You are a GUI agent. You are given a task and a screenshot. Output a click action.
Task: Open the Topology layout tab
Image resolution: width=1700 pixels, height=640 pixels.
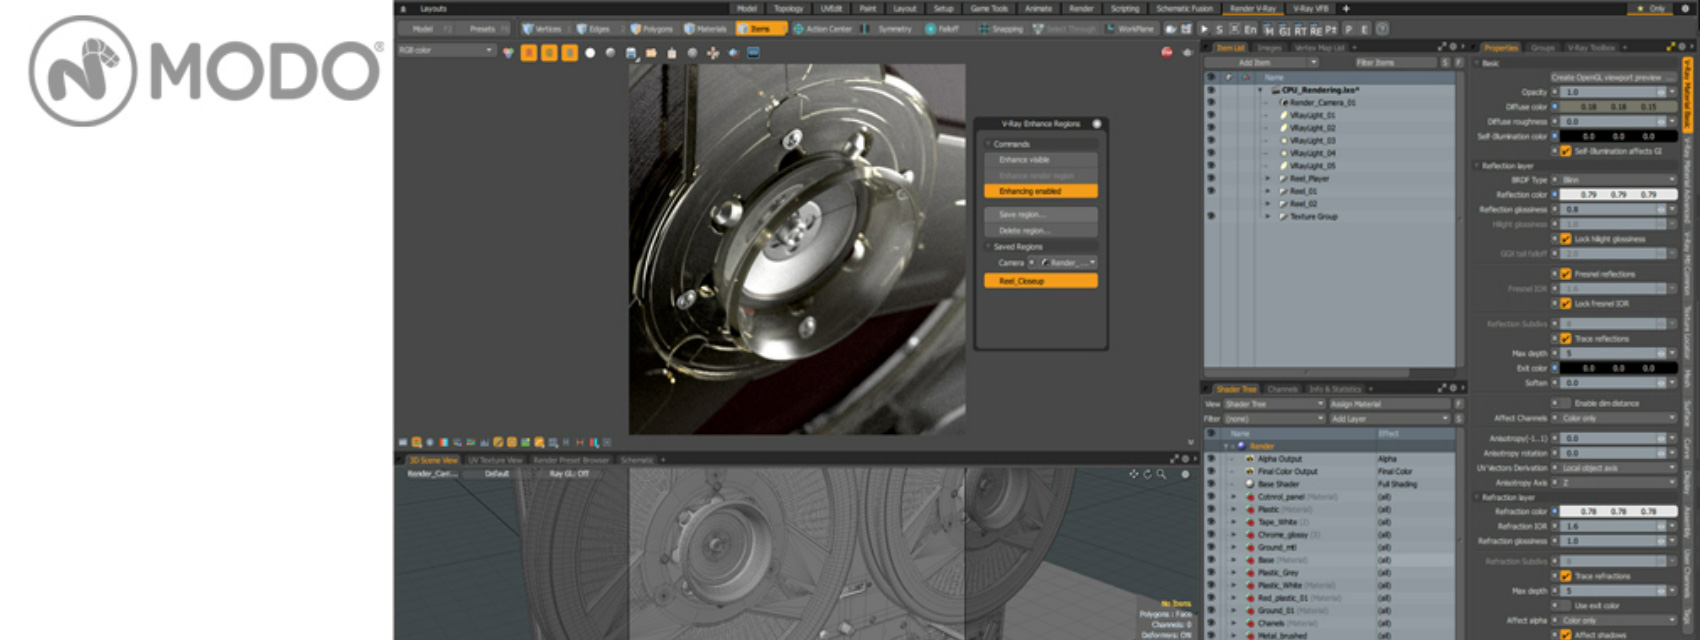pyautogui.click(x=788, y=8)
